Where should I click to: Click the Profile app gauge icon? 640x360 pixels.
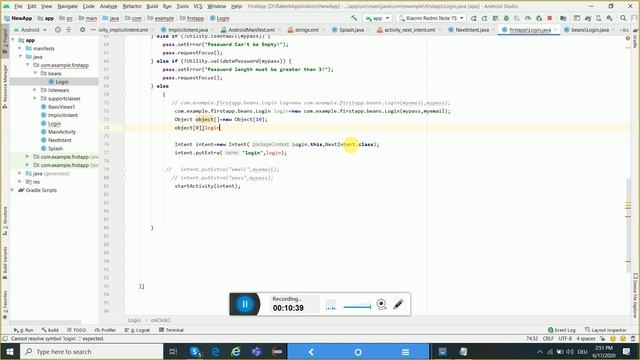528,18
